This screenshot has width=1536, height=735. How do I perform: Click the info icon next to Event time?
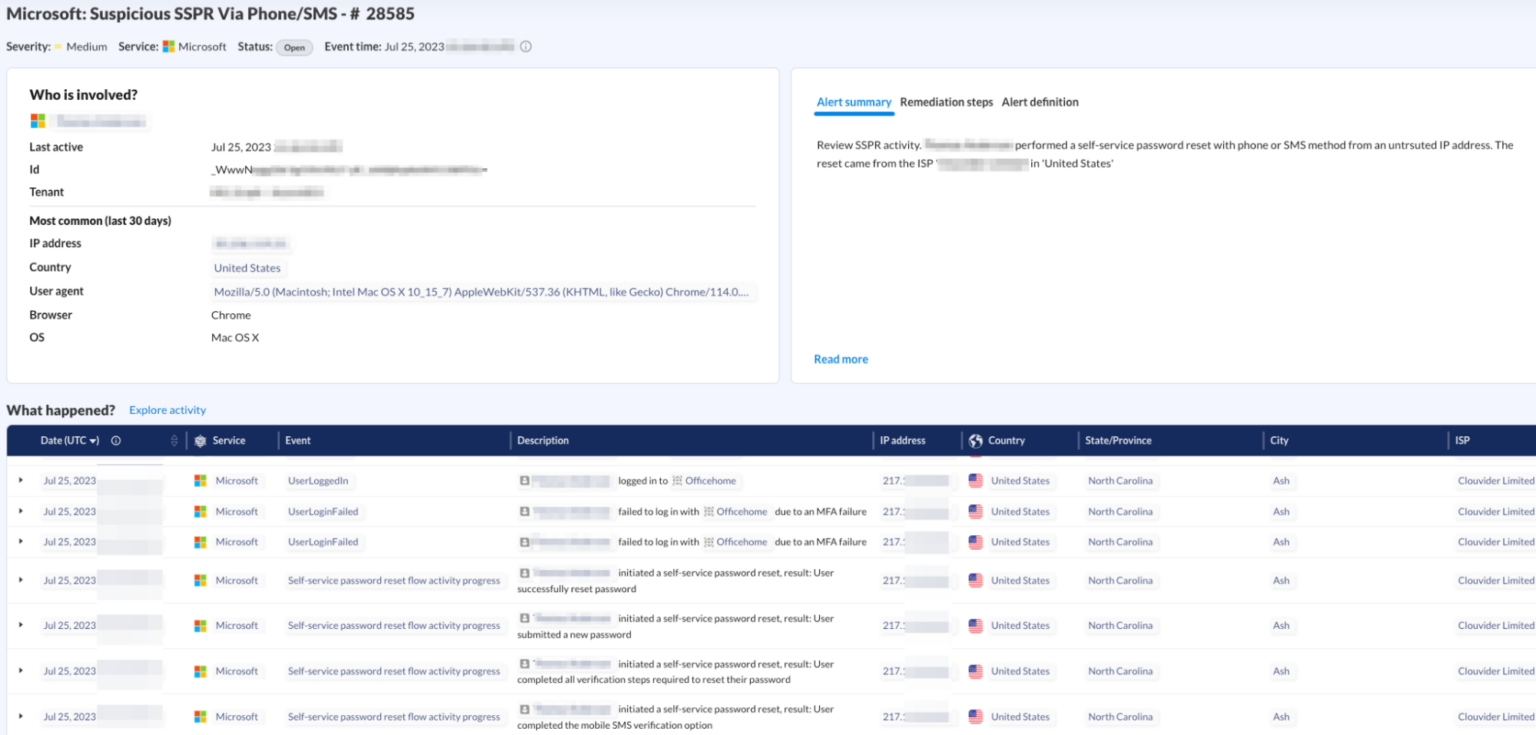(526, 47)
